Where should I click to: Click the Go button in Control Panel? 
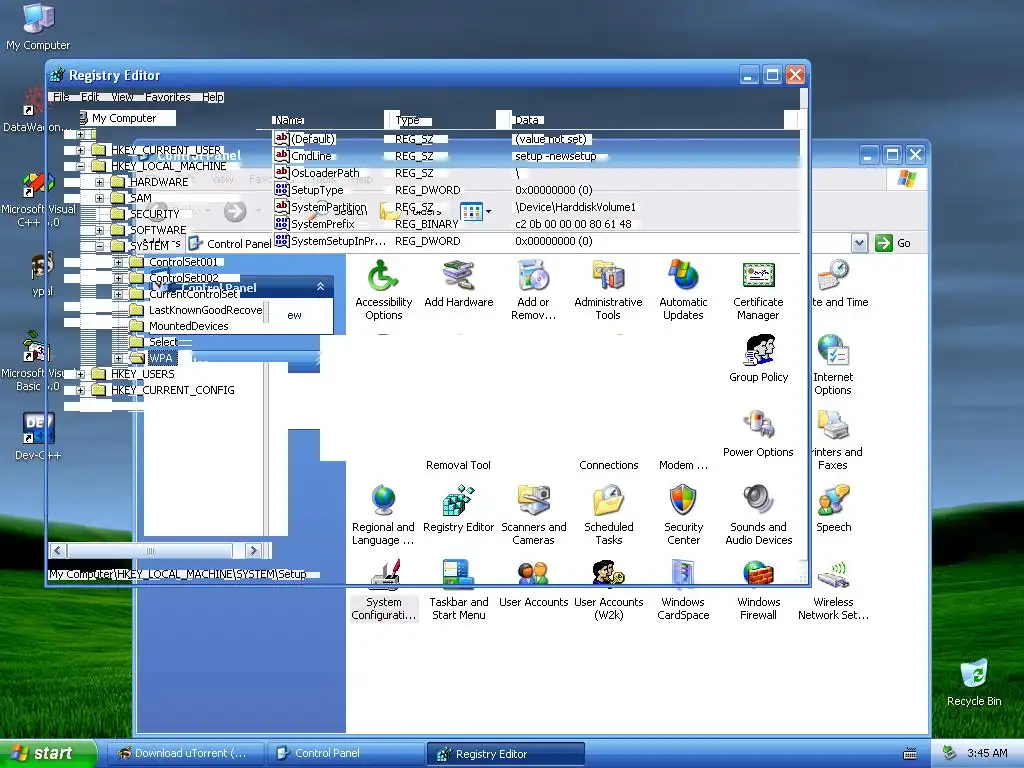(894, 243)
